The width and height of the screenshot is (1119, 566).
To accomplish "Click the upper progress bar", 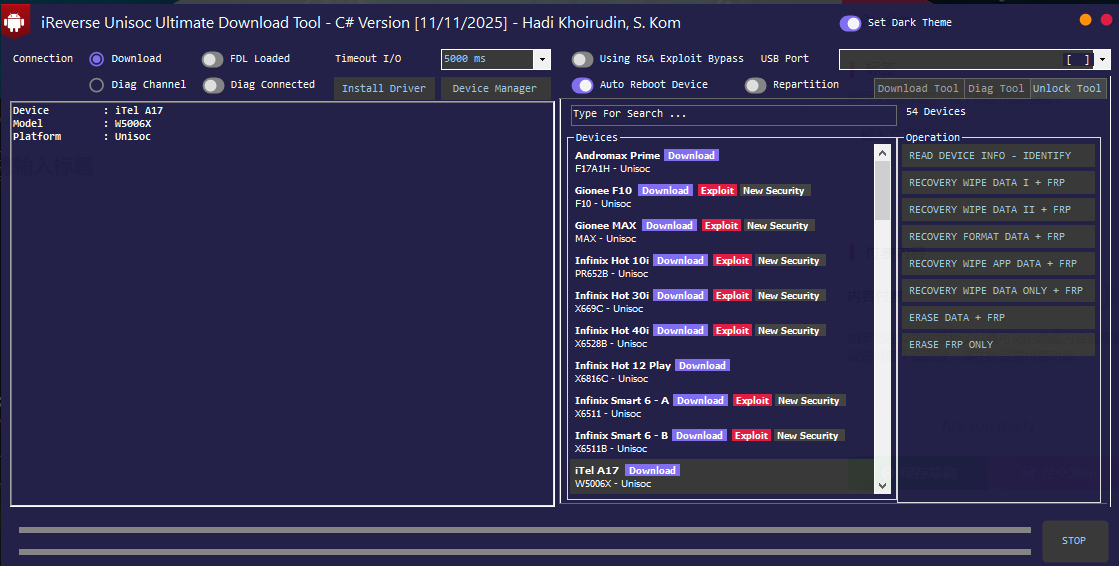I will (525, 530).
